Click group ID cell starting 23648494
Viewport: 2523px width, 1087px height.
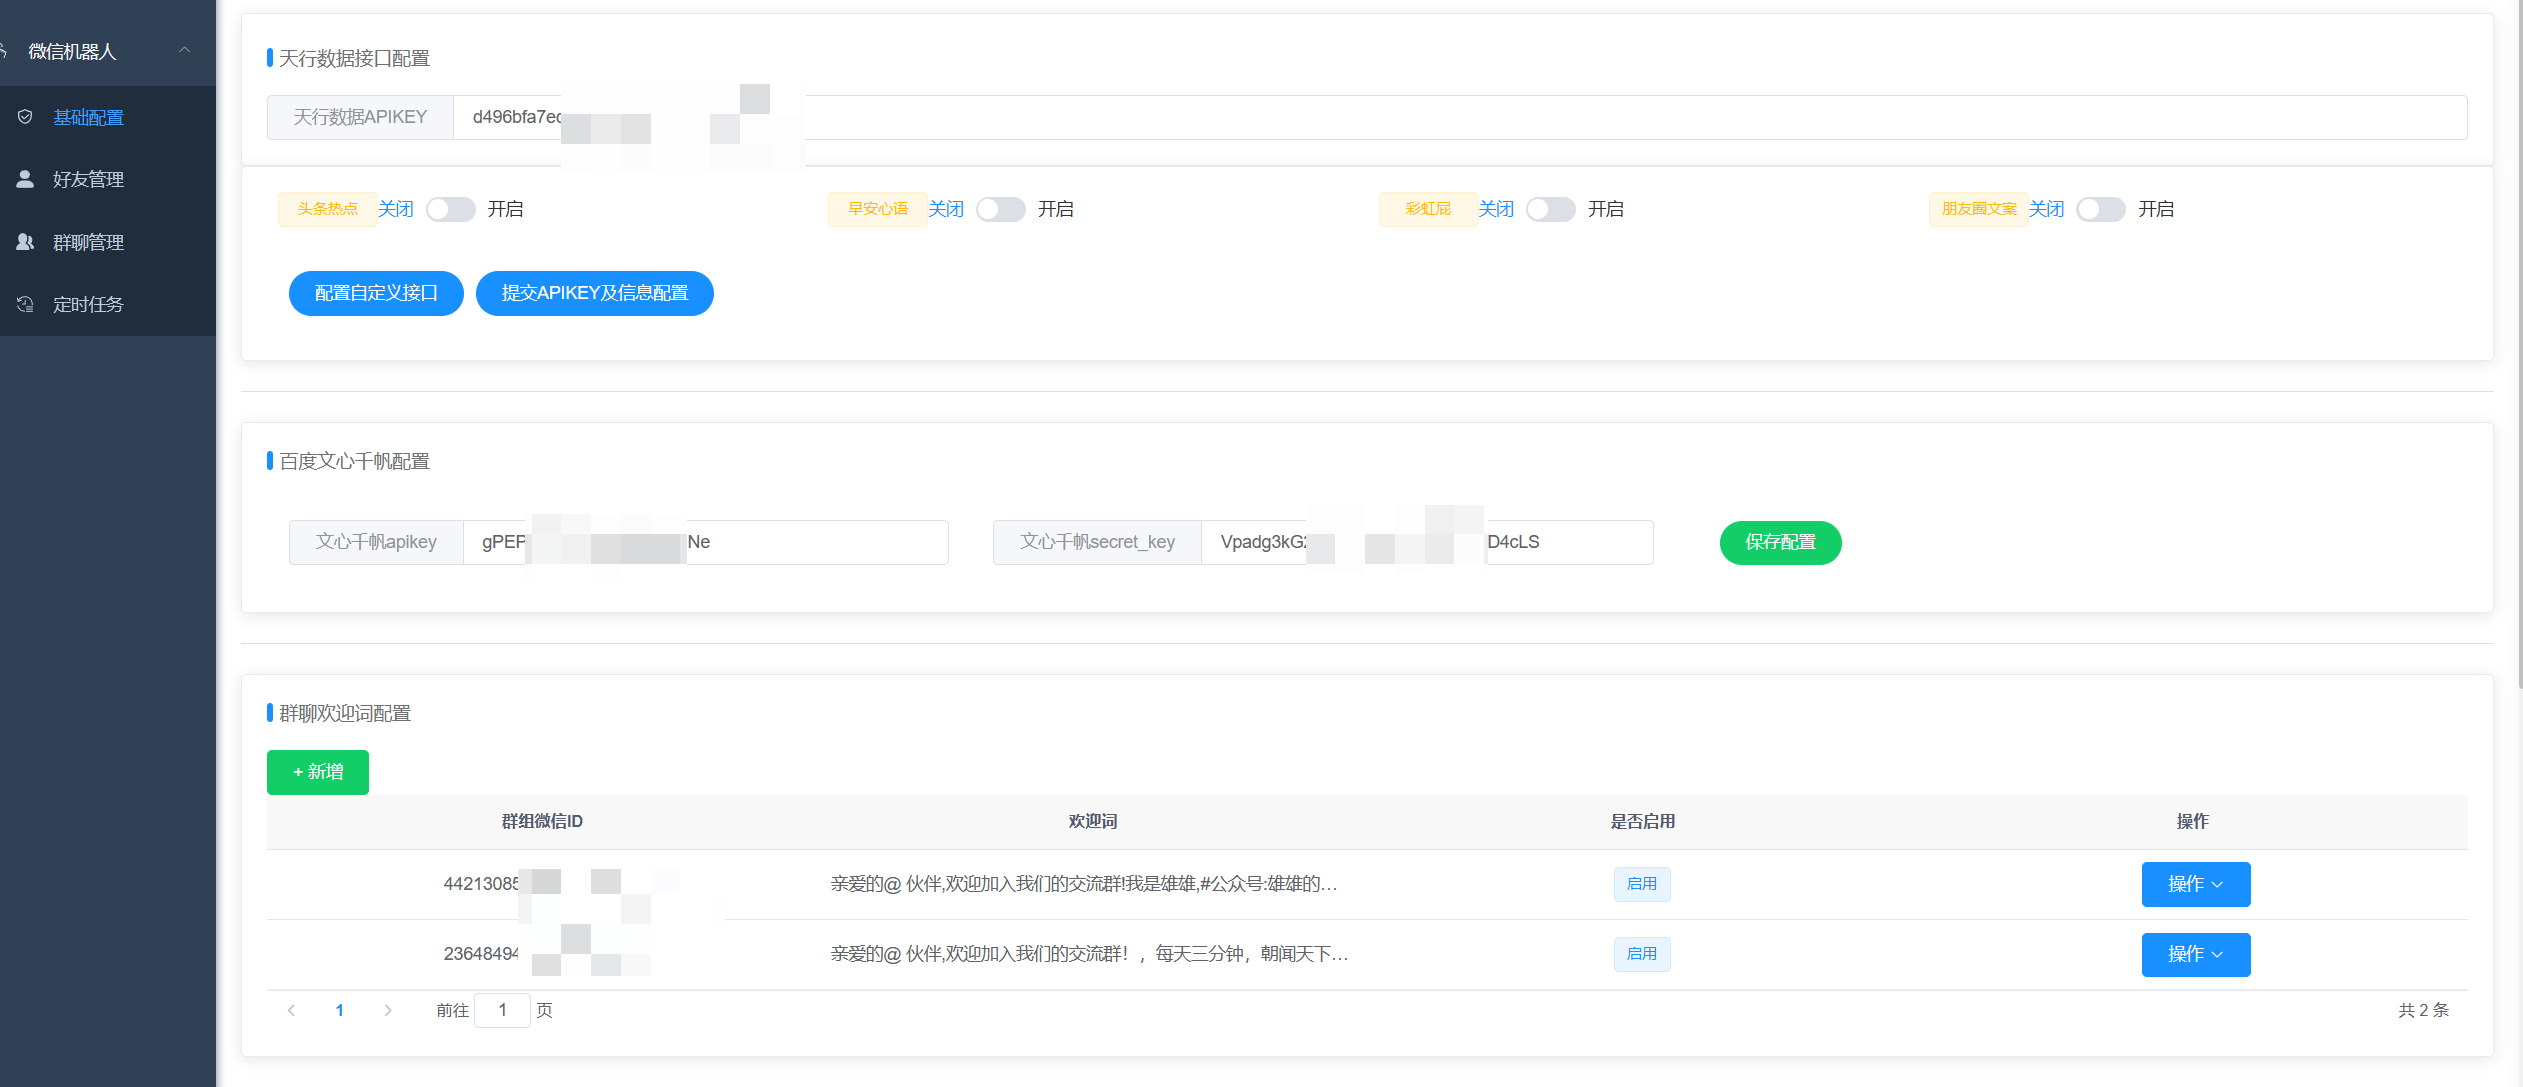coord(542,954)
